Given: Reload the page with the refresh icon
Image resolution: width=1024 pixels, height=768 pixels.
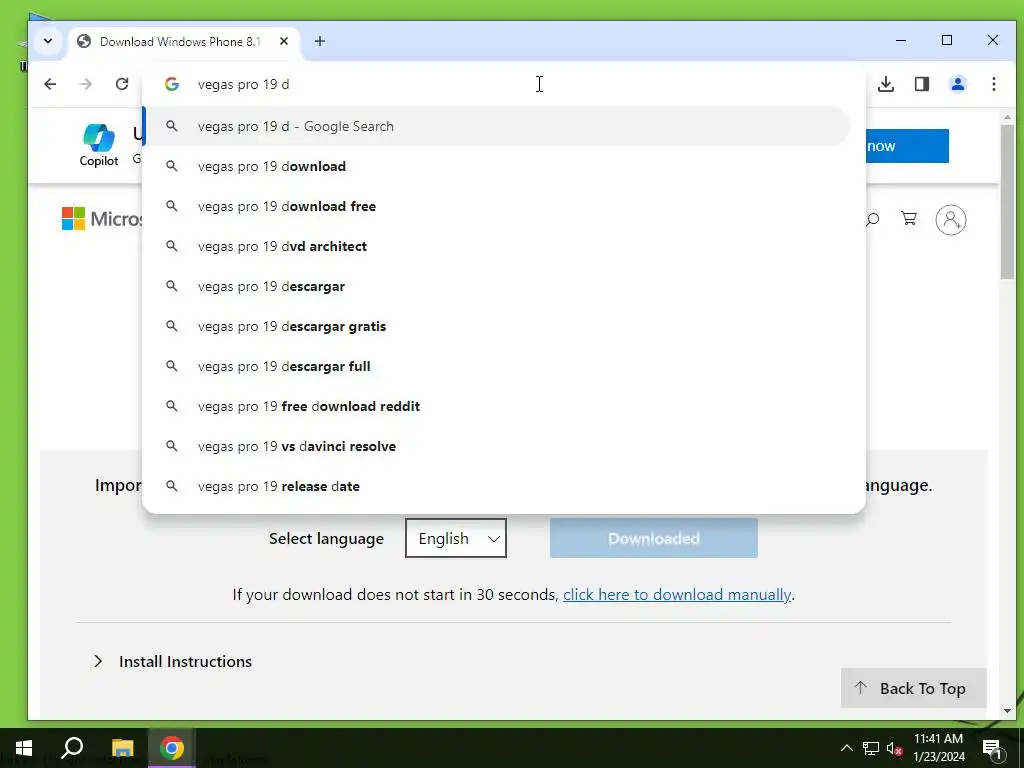Looking at the screenshot, I should tap(121, 84).
